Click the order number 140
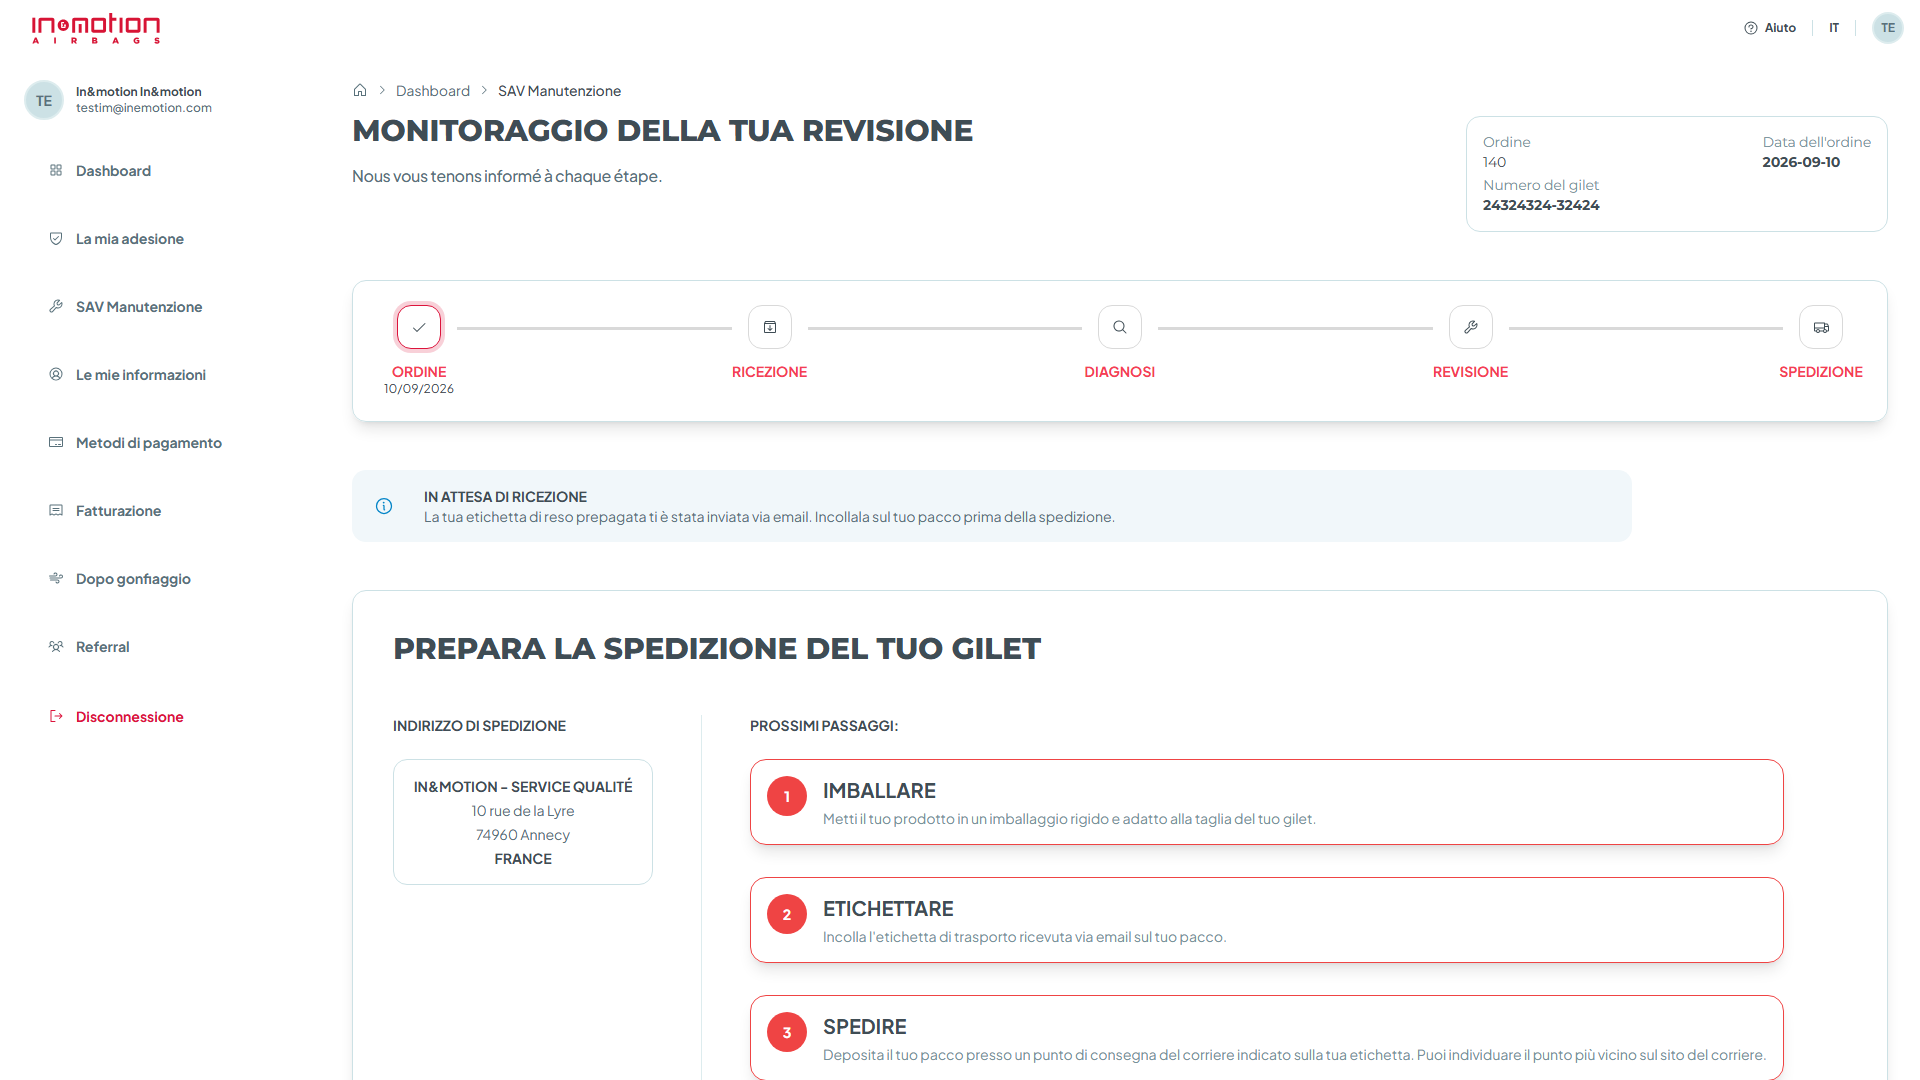1920x1080 pixels. [1494, 162]
